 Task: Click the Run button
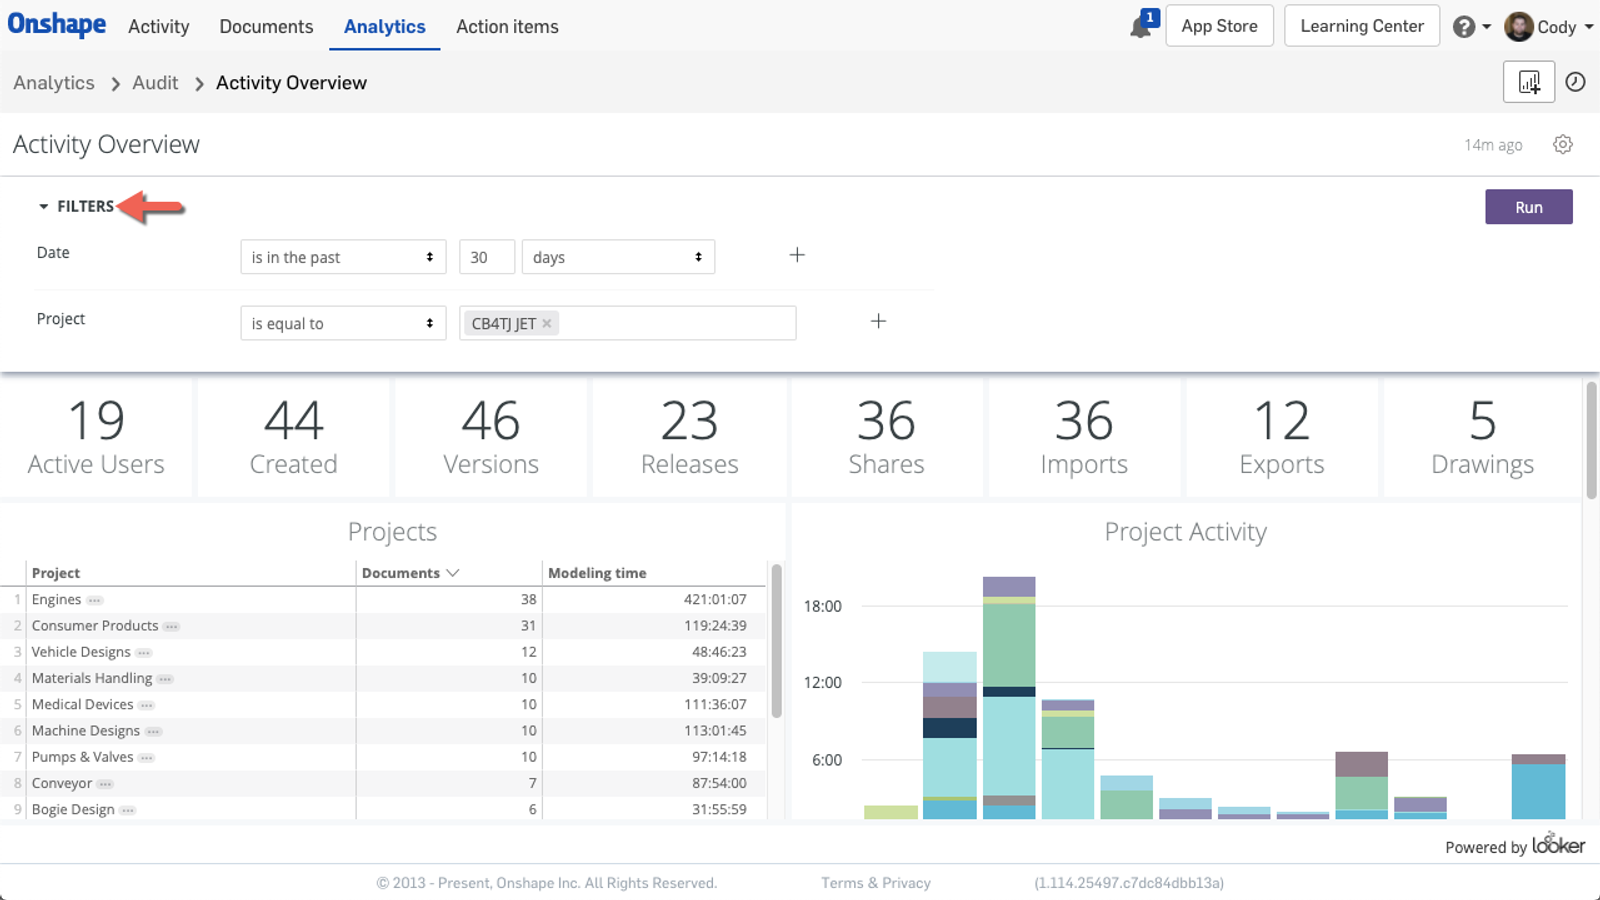coord(1528,206)
